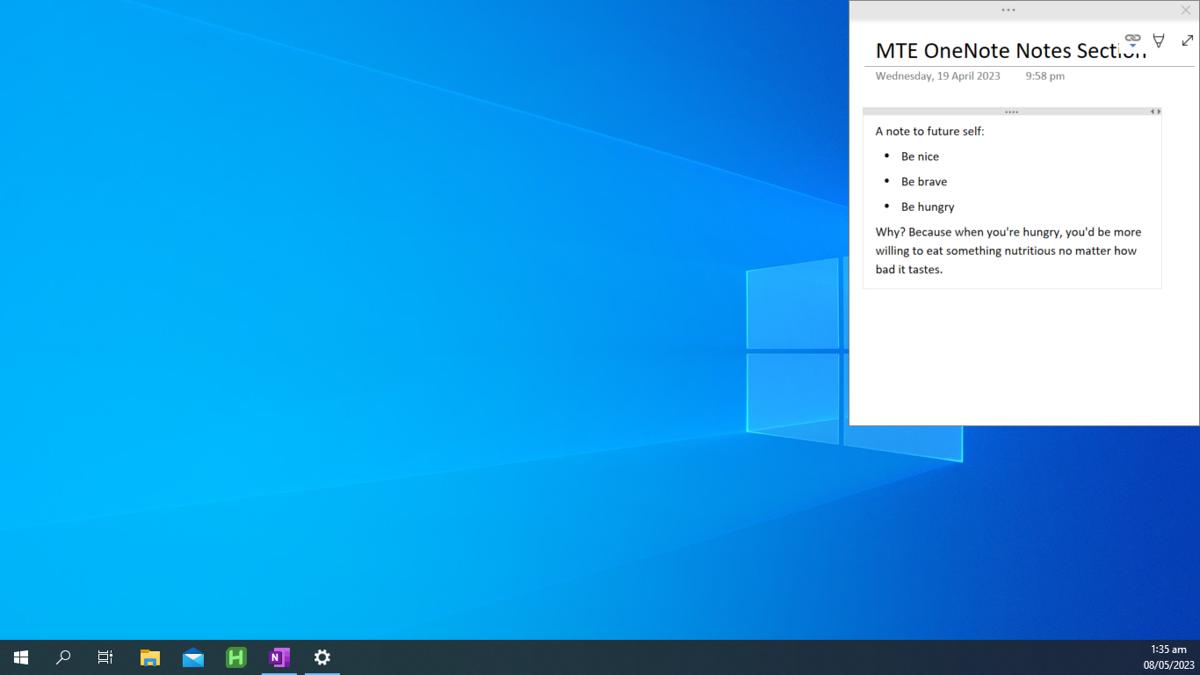Select the pen tool icon in the note window
1200x675 pixels.
1159,40
